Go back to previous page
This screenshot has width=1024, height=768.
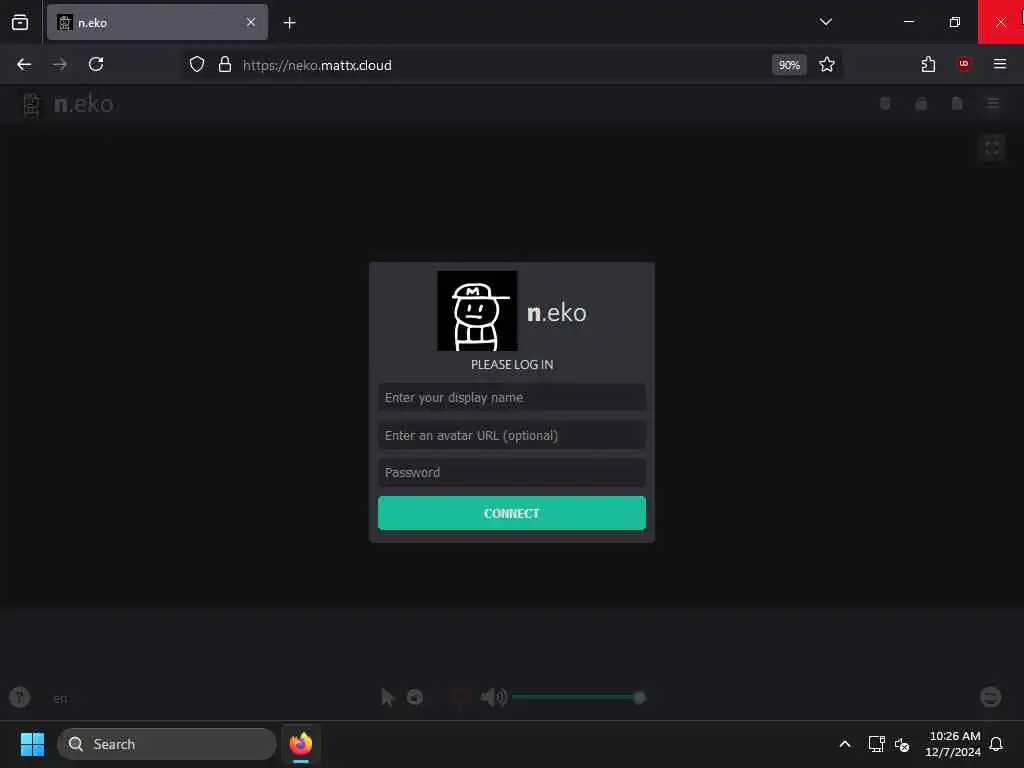click(x=24, y=65)
